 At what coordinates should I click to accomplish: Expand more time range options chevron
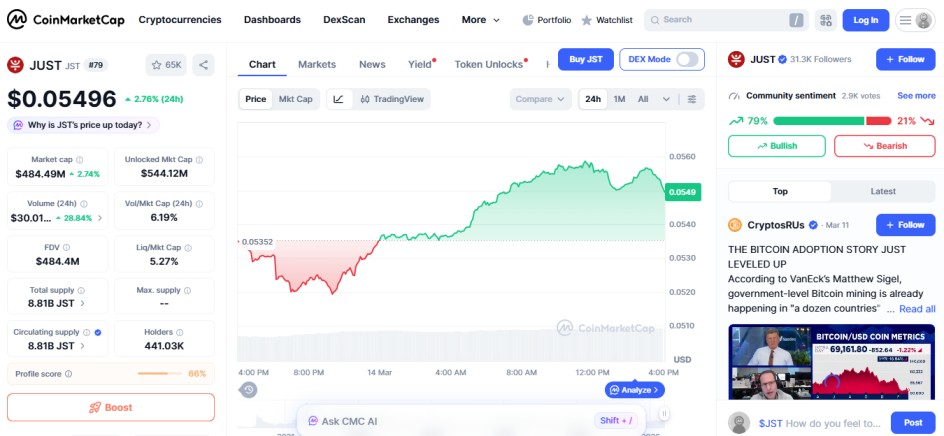[666, 99]
